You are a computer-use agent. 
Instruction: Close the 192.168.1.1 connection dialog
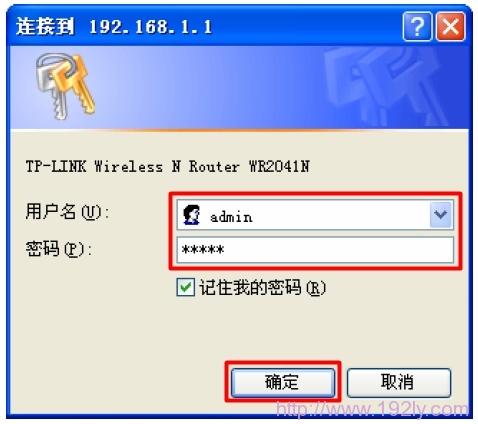click(451, 26)
